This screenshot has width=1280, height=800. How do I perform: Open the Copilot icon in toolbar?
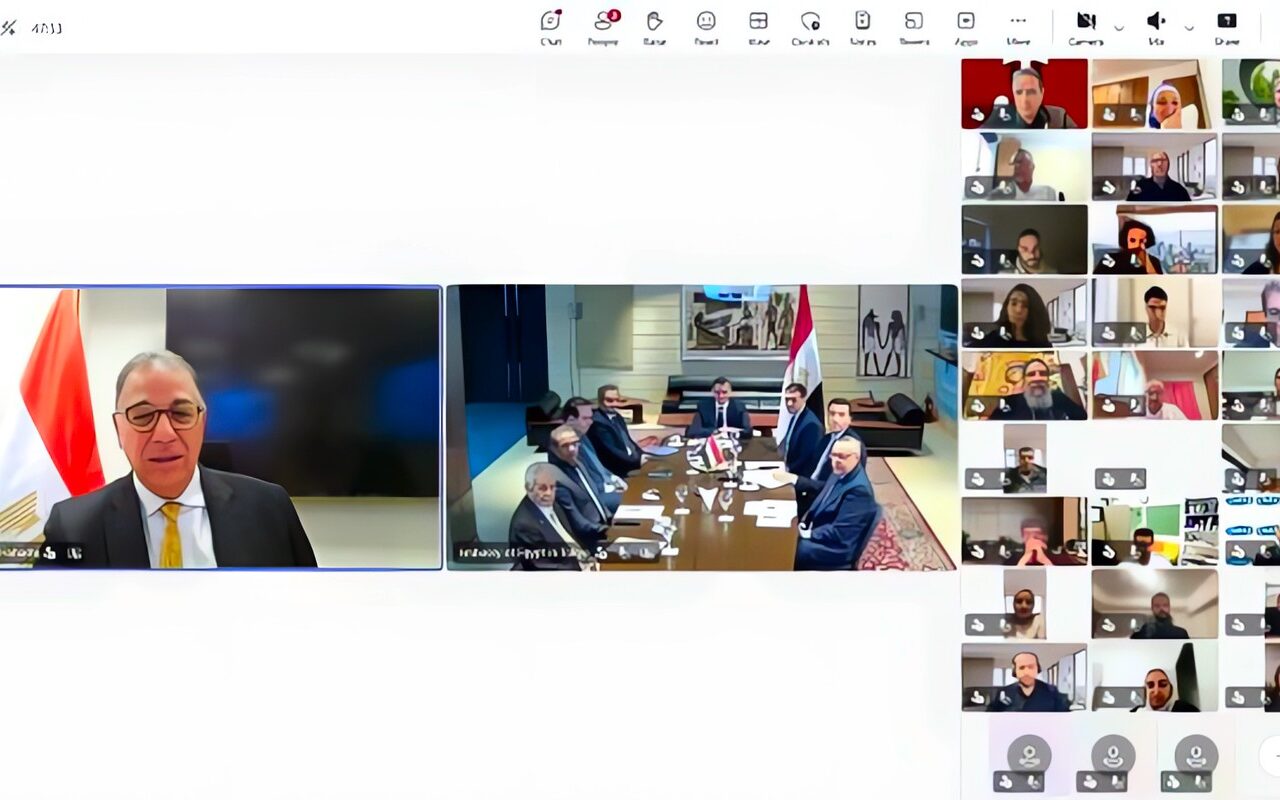pos(810,26)
